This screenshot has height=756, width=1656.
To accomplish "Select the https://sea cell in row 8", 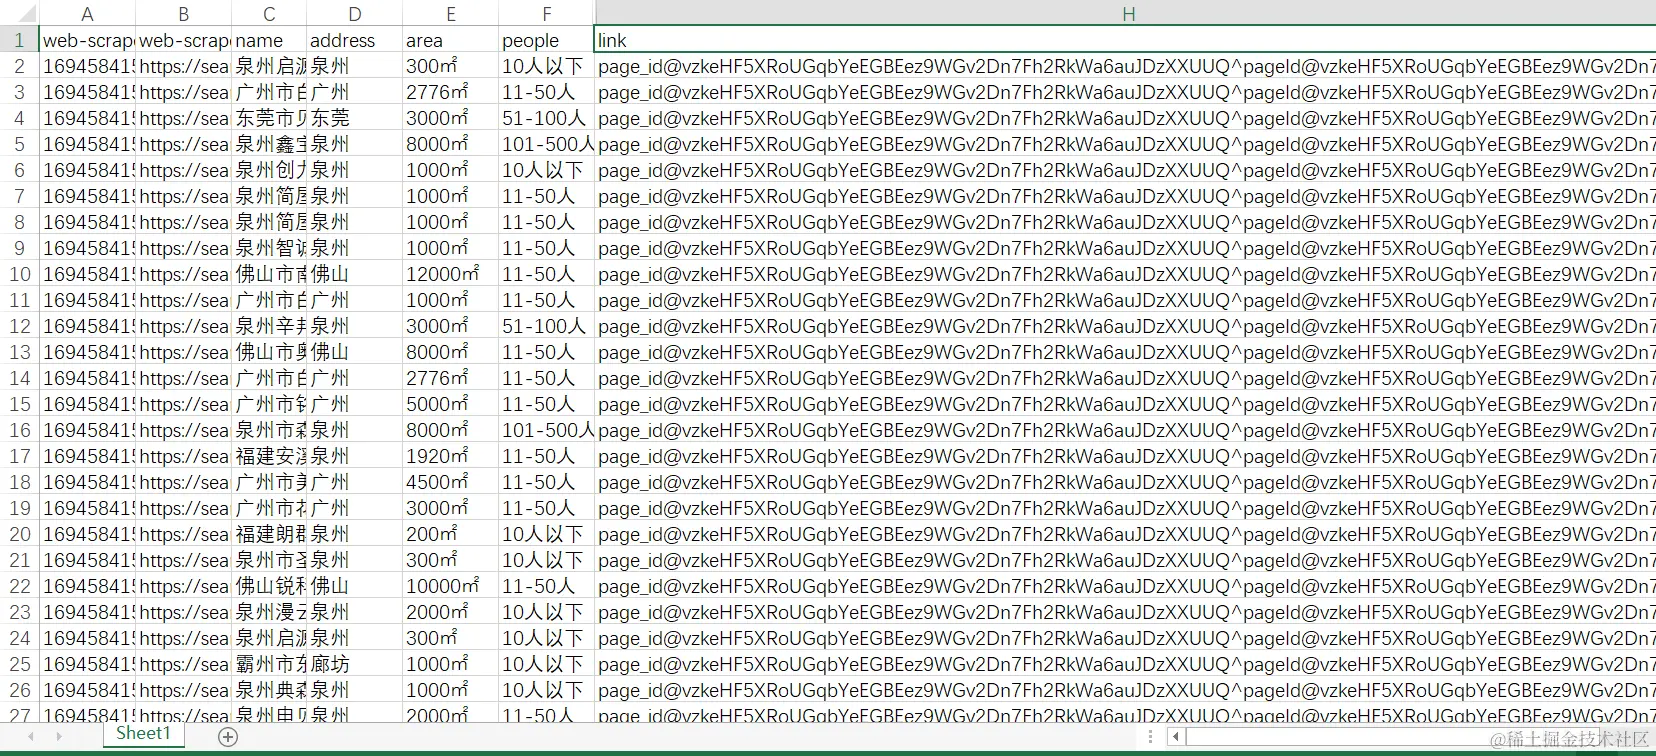I will tap(183, 222).
